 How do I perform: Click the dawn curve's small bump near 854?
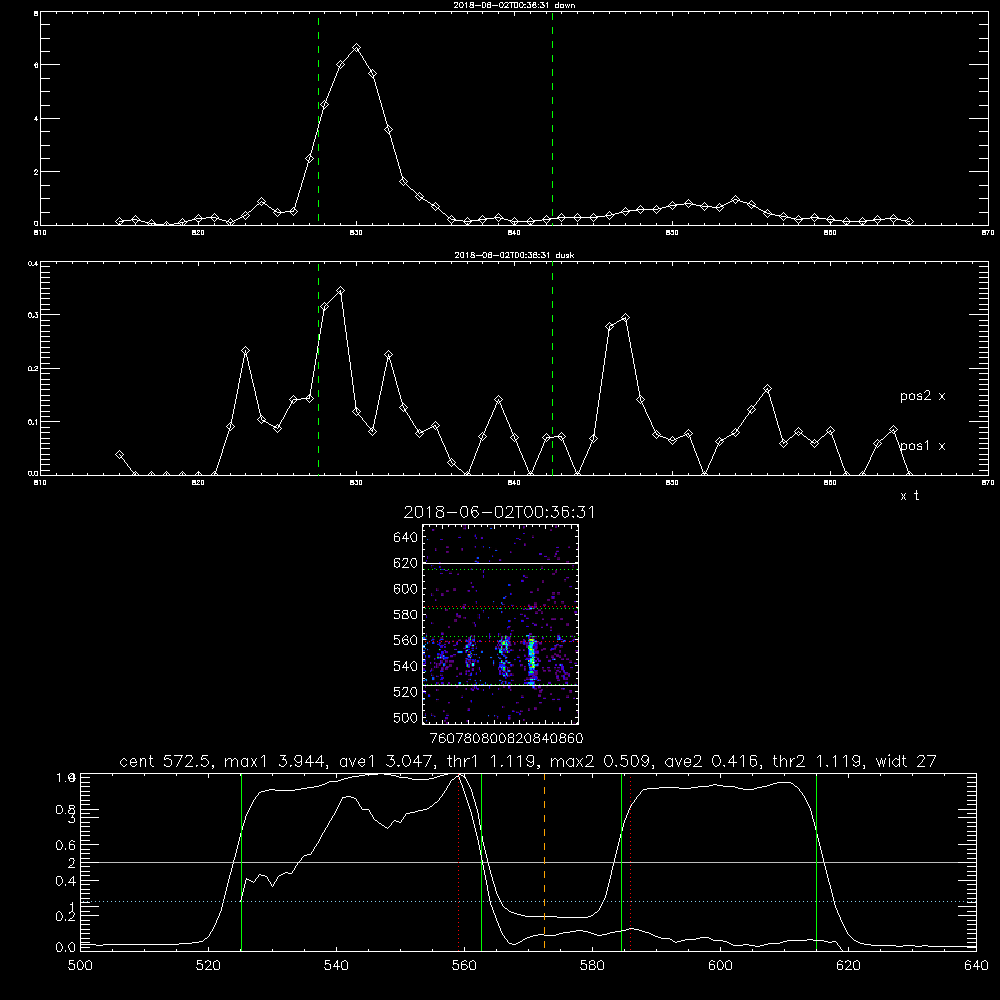pyautogui.click(x=736, y=200)
